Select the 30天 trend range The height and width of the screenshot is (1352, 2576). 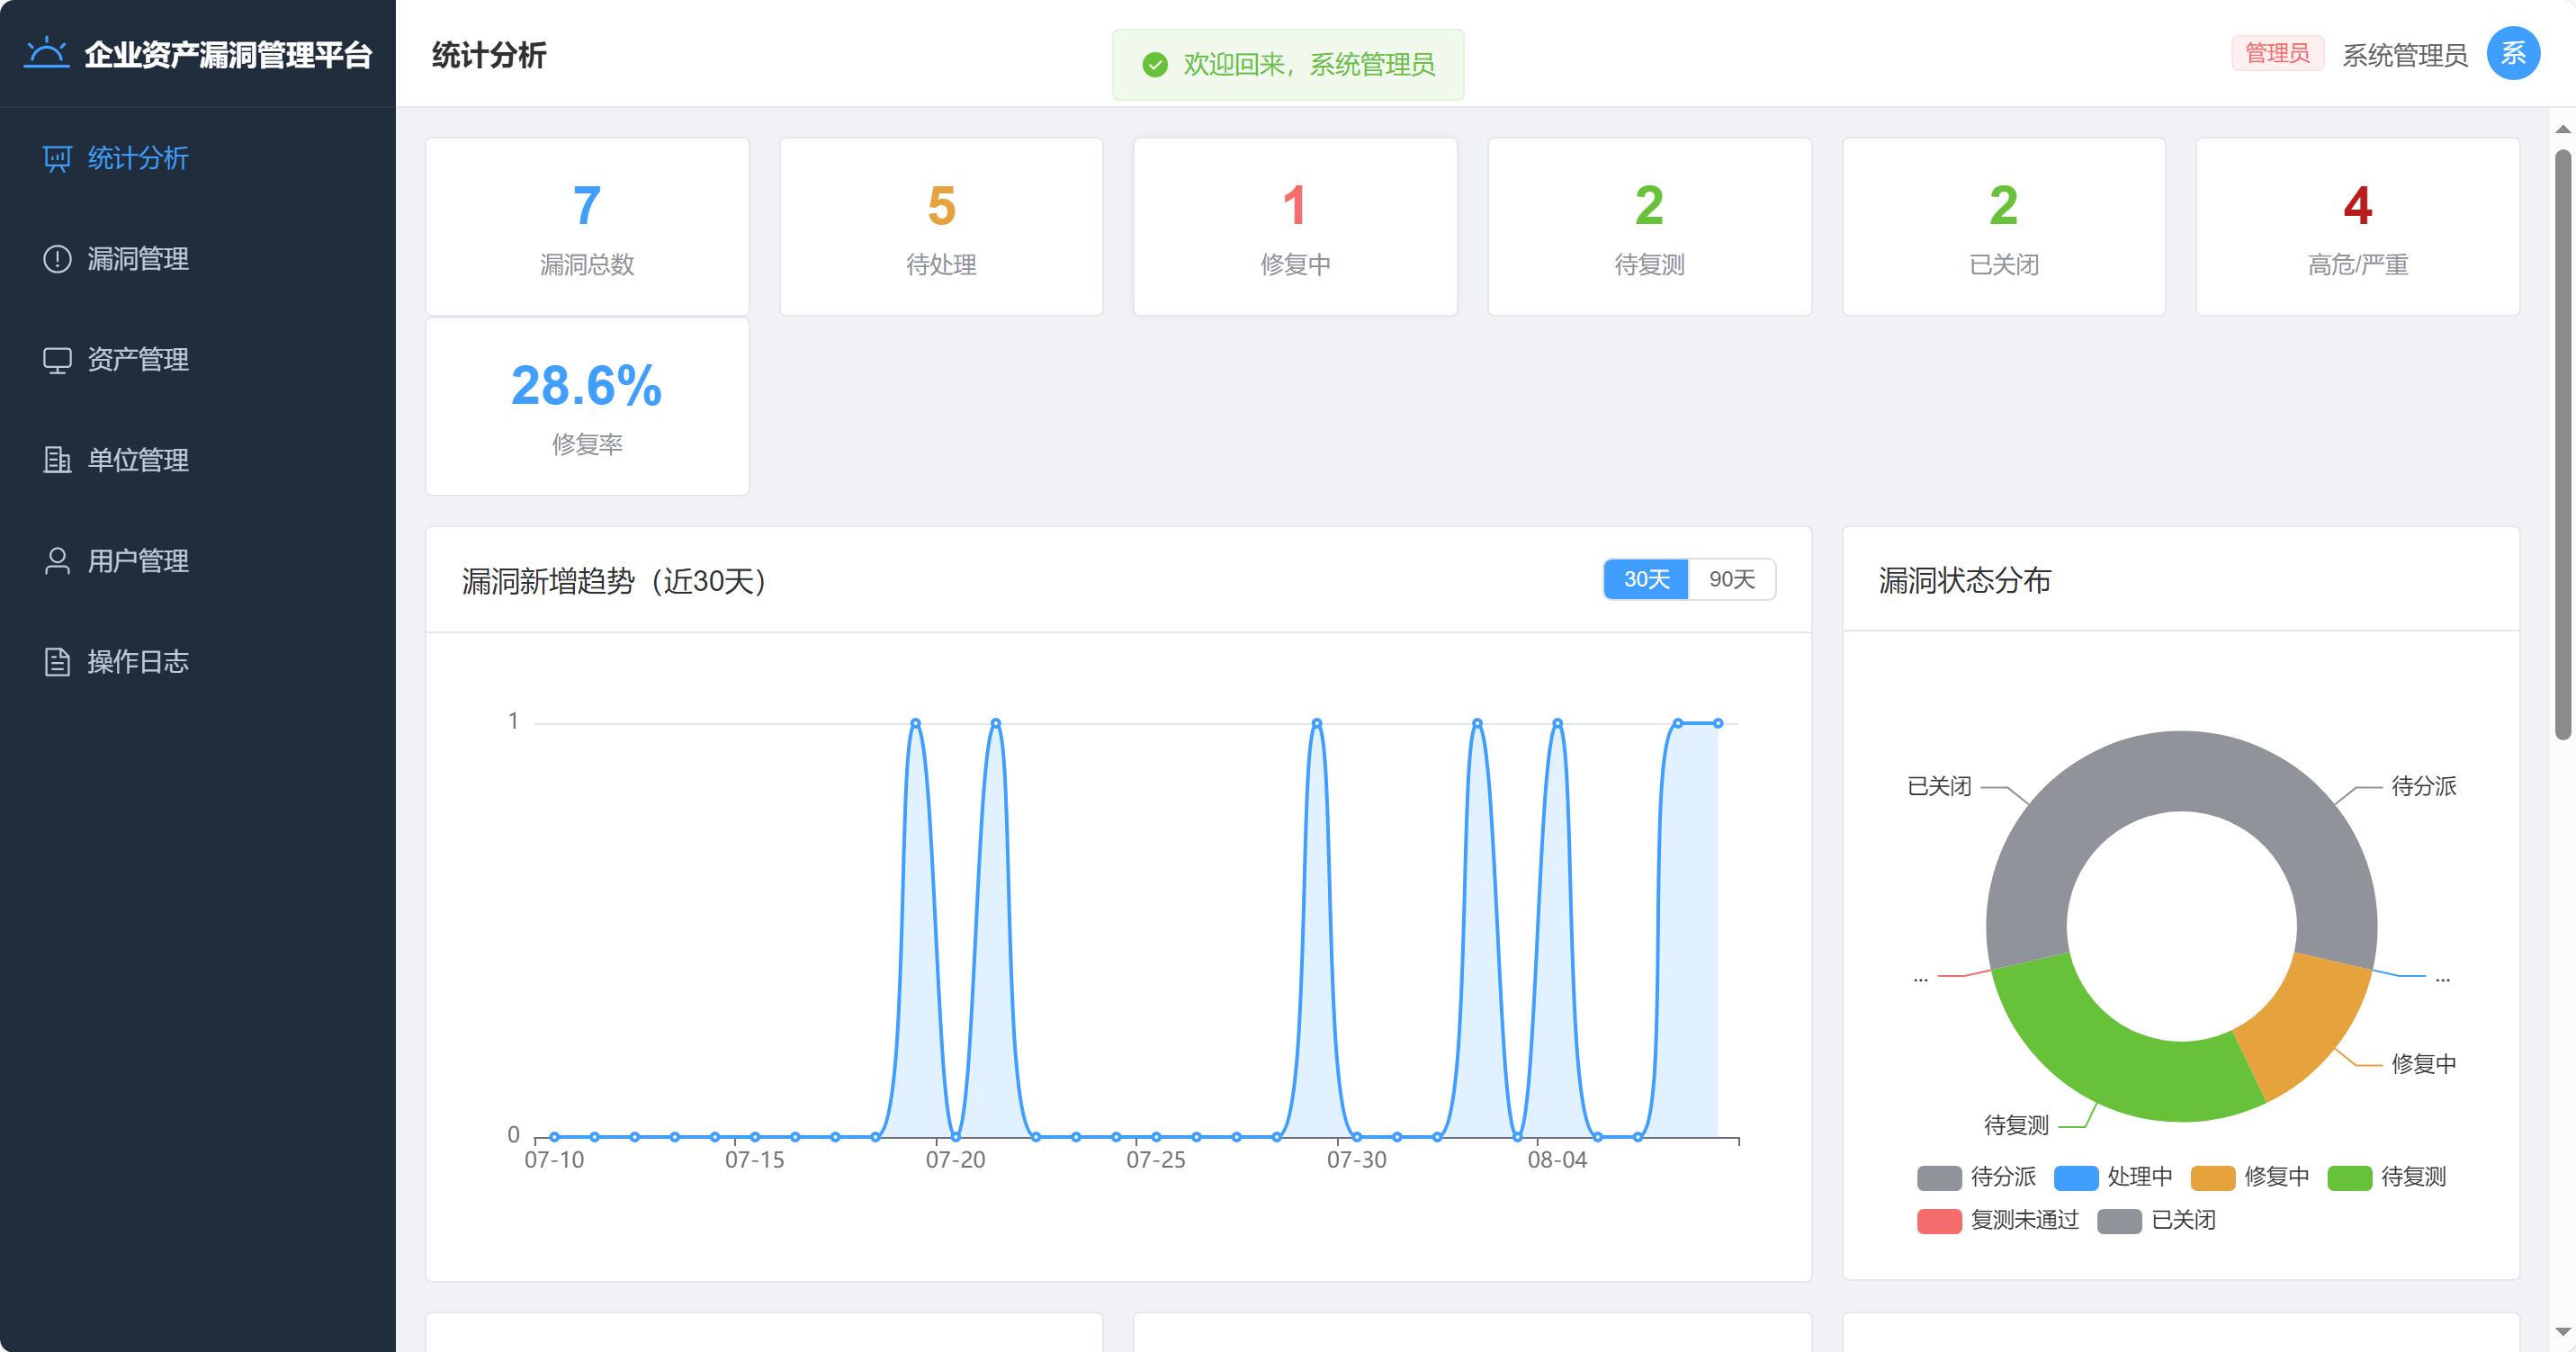point(1646,579)
